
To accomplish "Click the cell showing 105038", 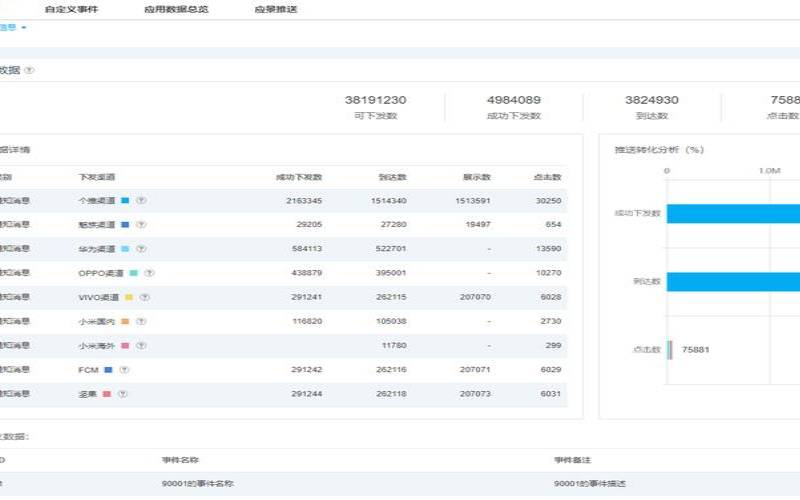I will pos(391,321).
